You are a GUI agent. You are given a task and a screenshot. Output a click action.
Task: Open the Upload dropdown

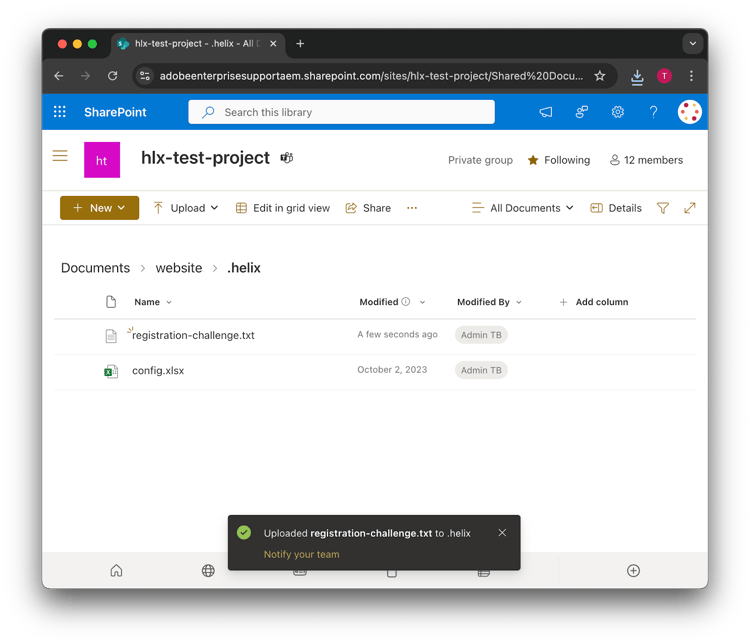click(186, 208)
